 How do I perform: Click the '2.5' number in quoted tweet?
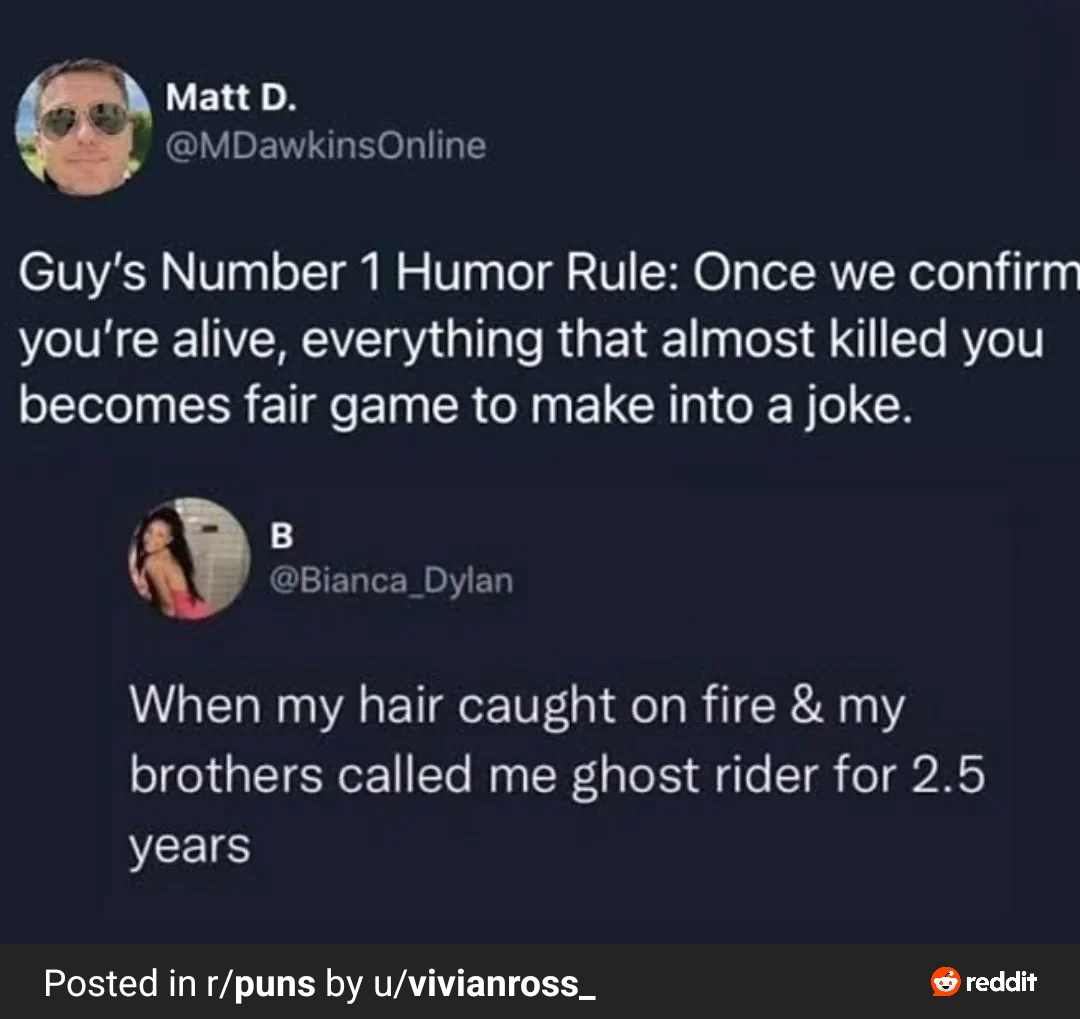(949, 775)
